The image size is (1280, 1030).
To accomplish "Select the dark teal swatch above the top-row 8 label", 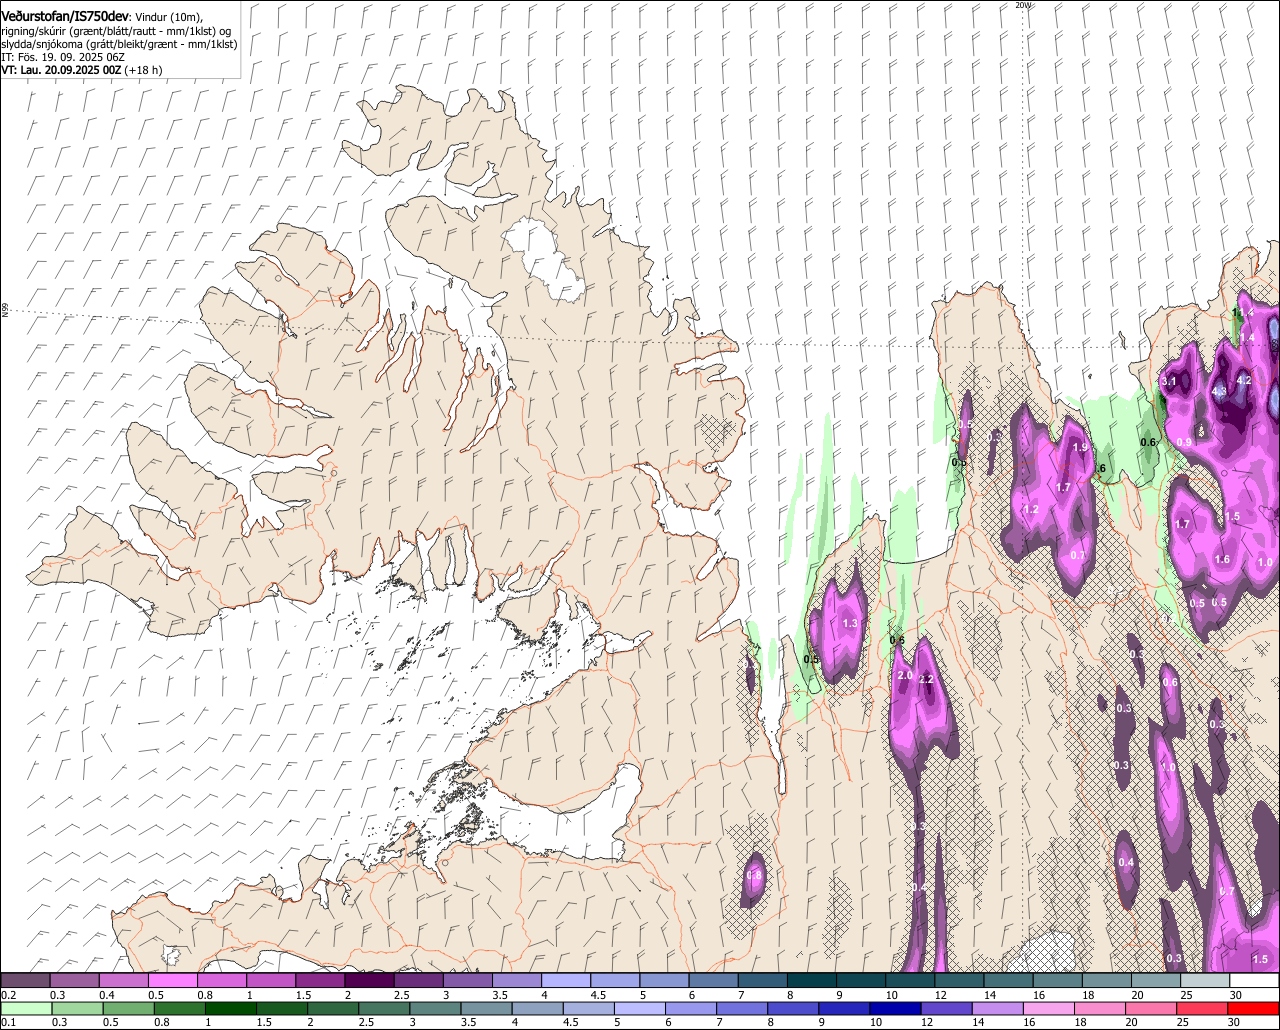I will [x=812, y=980].
